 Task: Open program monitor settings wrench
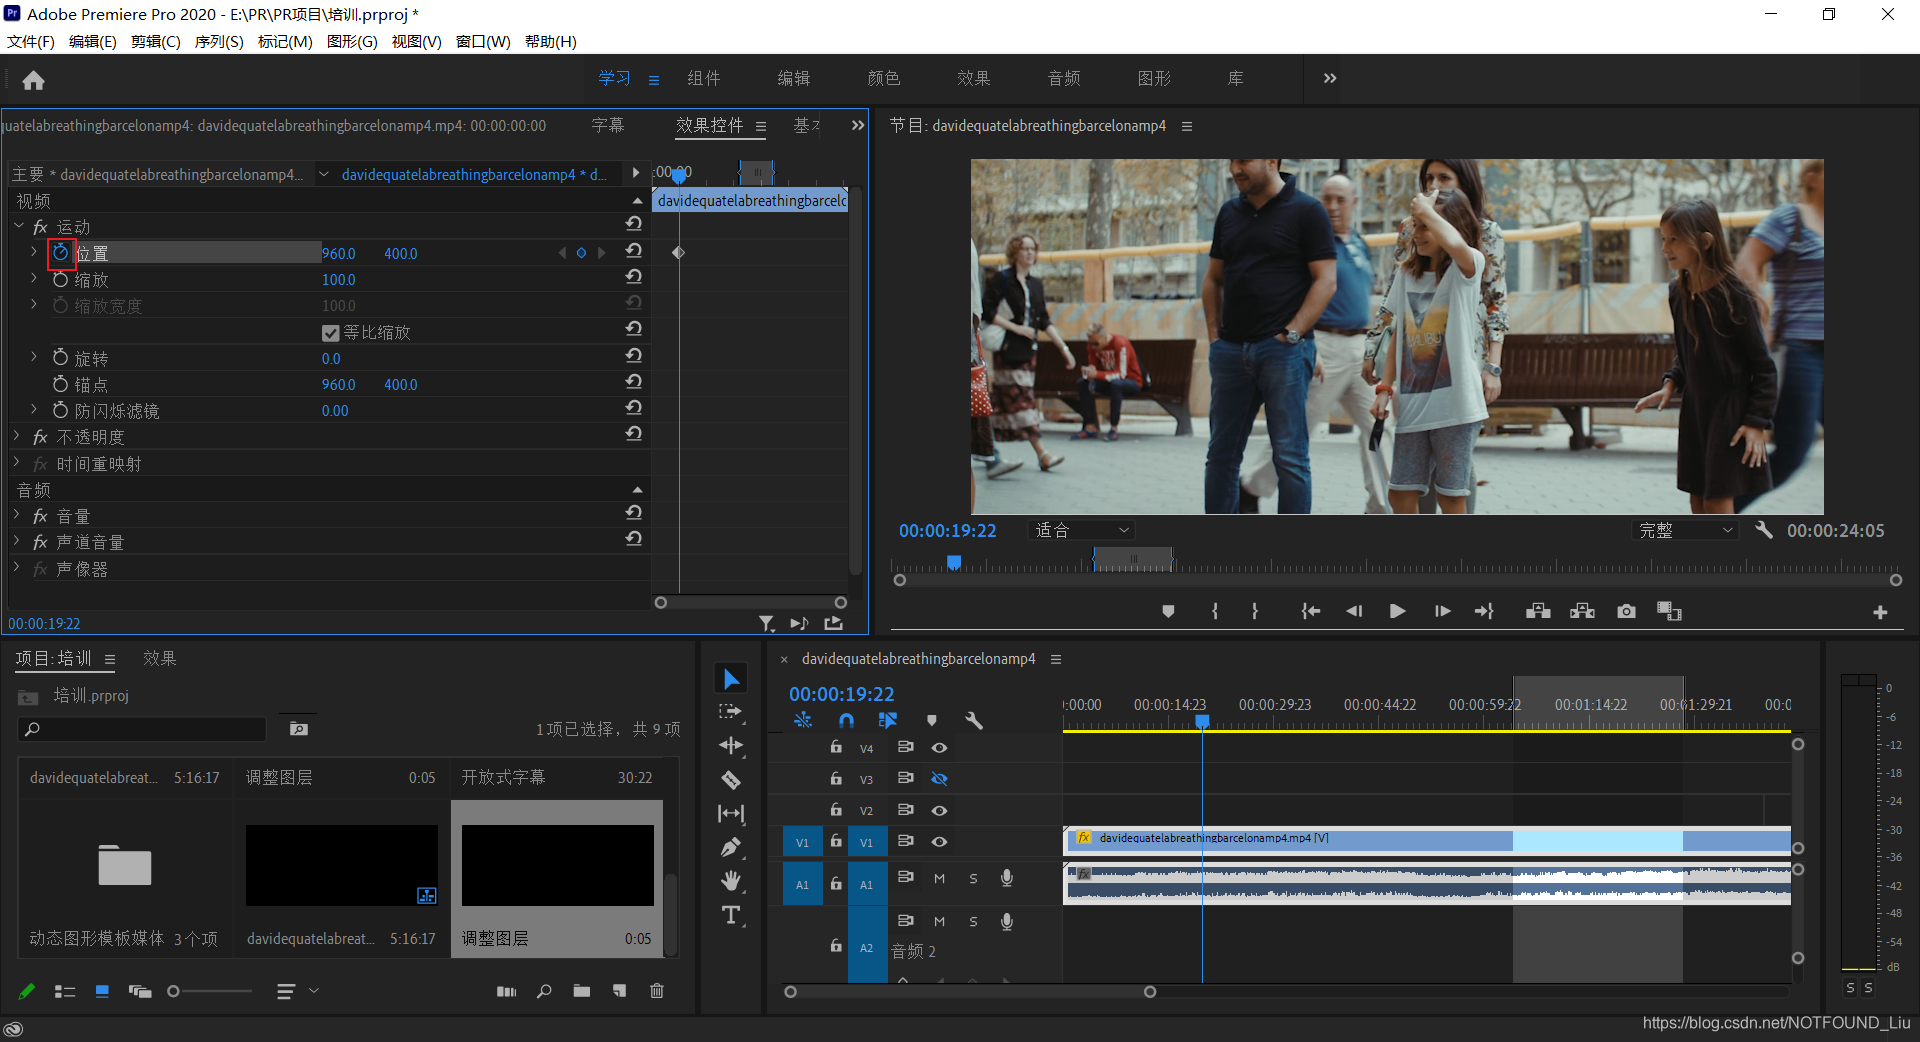tap(1764, 530)
